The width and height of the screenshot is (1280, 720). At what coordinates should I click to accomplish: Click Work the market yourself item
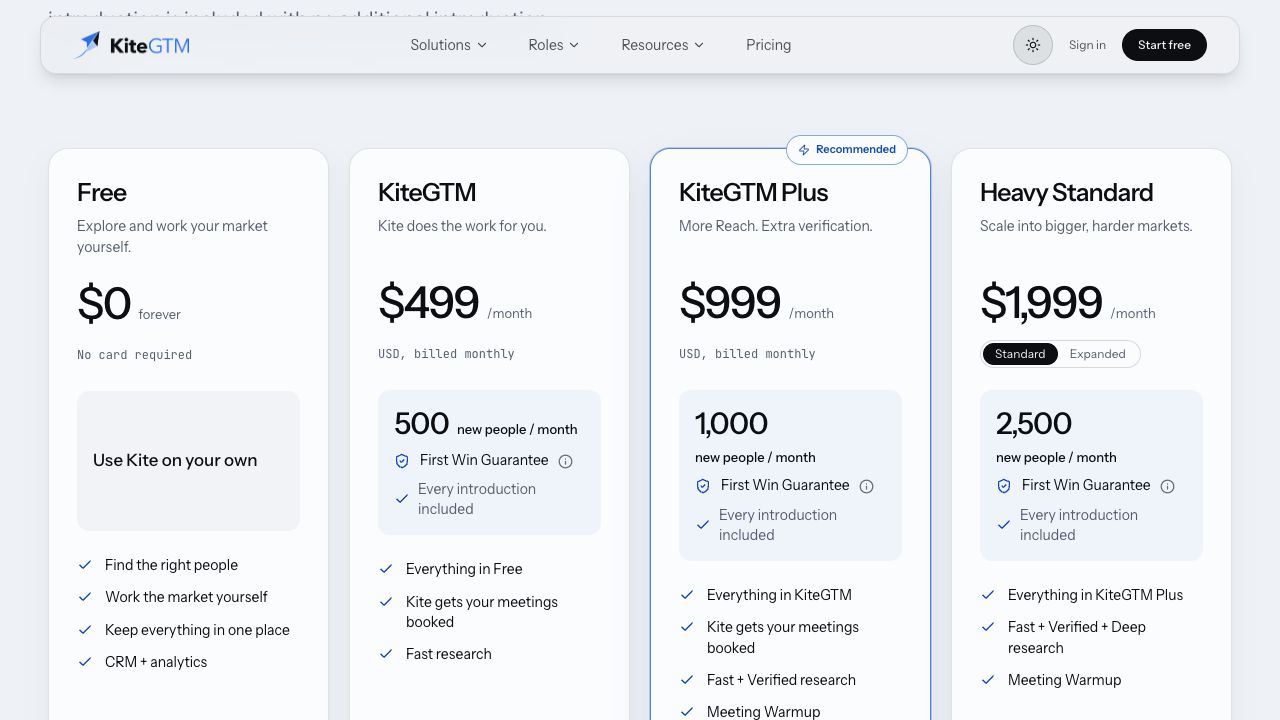pyautogui.click(x=186, y=597)
